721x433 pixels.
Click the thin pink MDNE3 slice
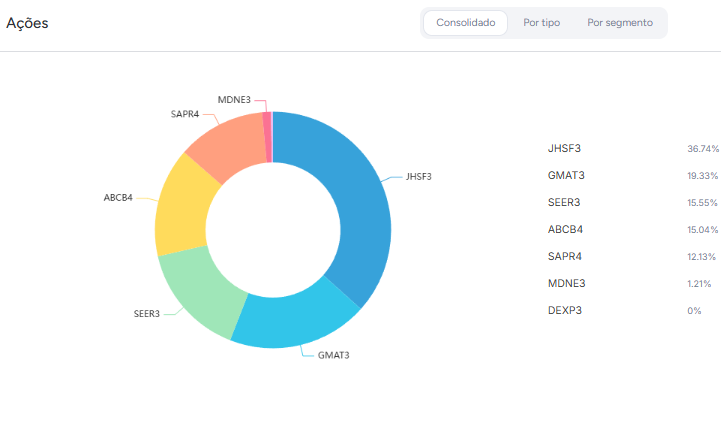click(267, 137)
